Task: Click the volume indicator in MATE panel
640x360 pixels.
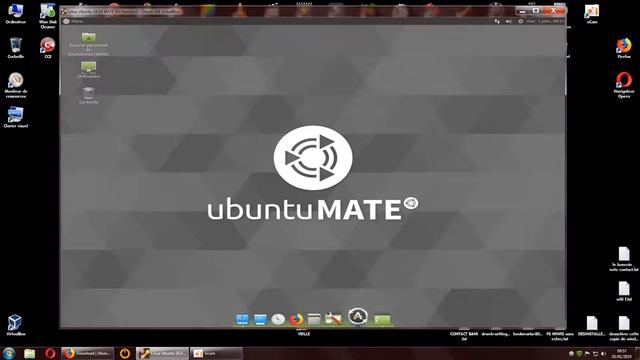Action: pyautogui.click(x=509, y=21)
